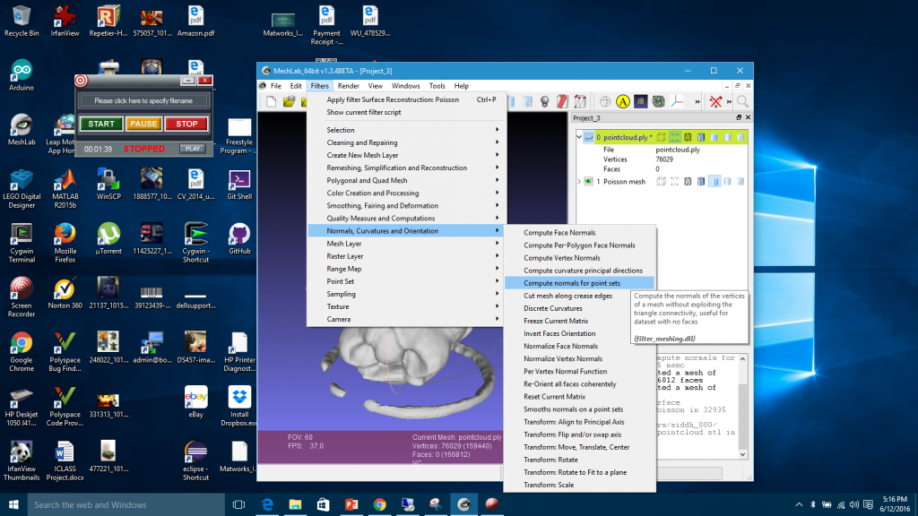Select the MATLAB R2015b desktop icon

65,189
